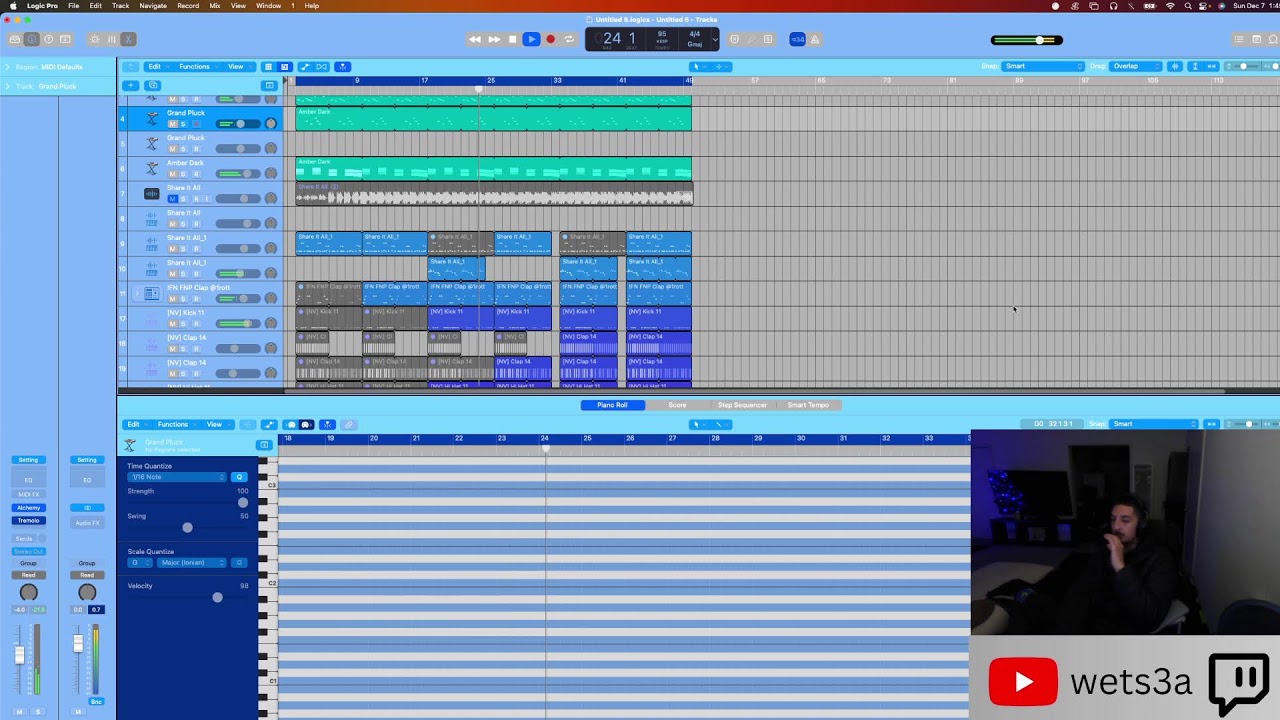Open macOS Spotlight search icon
The image size is (1280, 720).
click(x=1187, y=5)
